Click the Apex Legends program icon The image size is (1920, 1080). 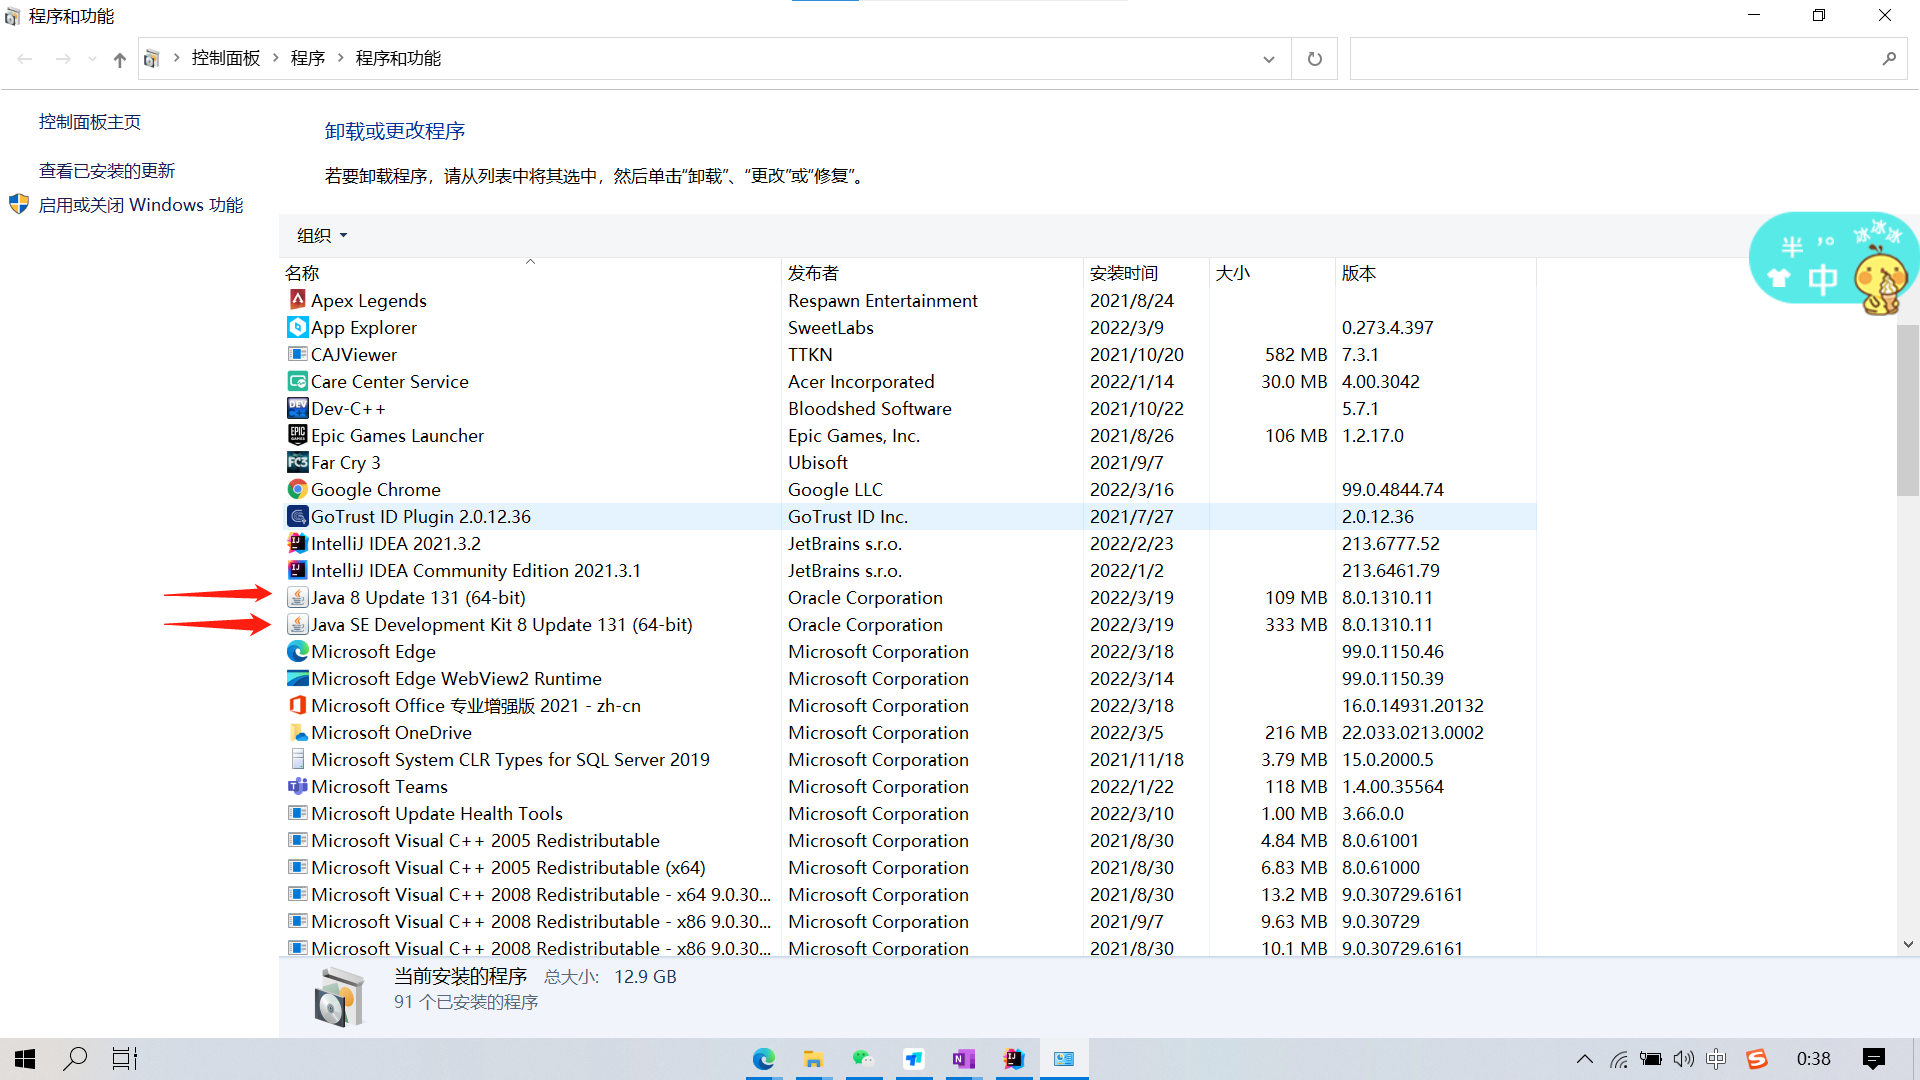297,300
